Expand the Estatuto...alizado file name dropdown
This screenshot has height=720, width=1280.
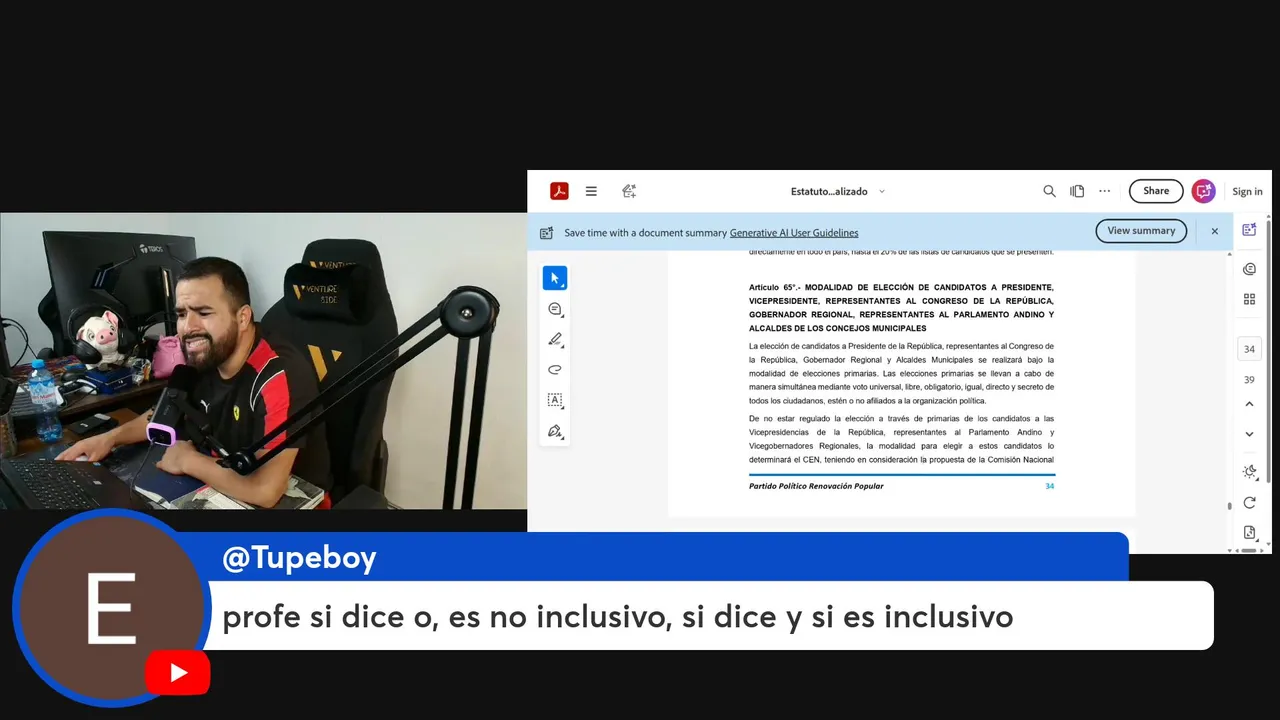pyautogui.click(x=881, y=191)
